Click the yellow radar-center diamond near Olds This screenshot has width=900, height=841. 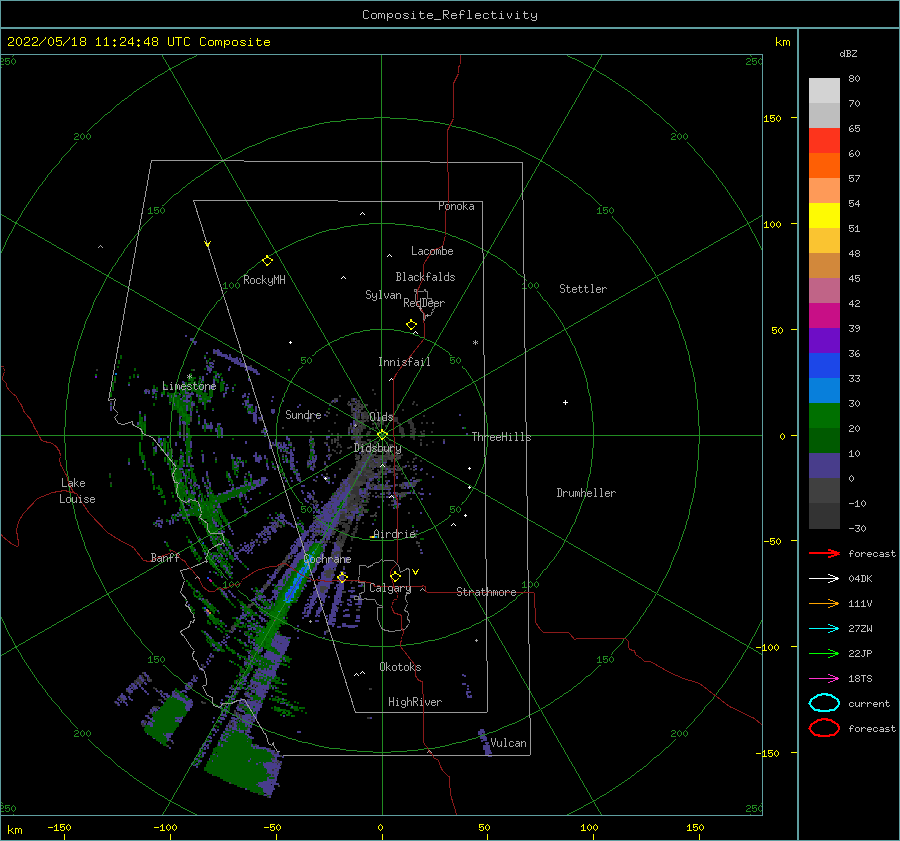pyautogui.click(x=382, y=435)
